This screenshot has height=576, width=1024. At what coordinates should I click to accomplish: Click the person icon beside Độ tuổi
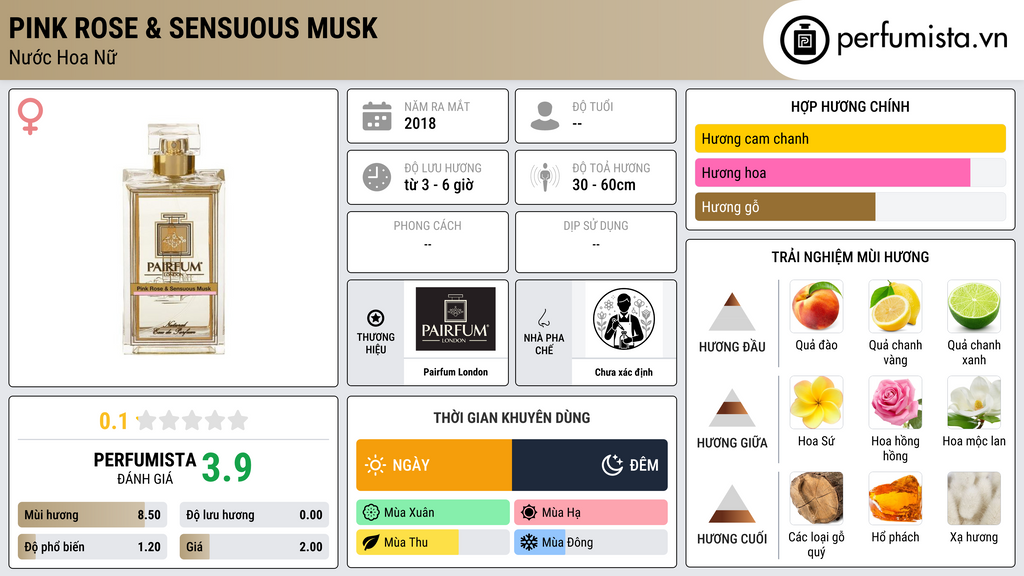click(x=545, y=116)
